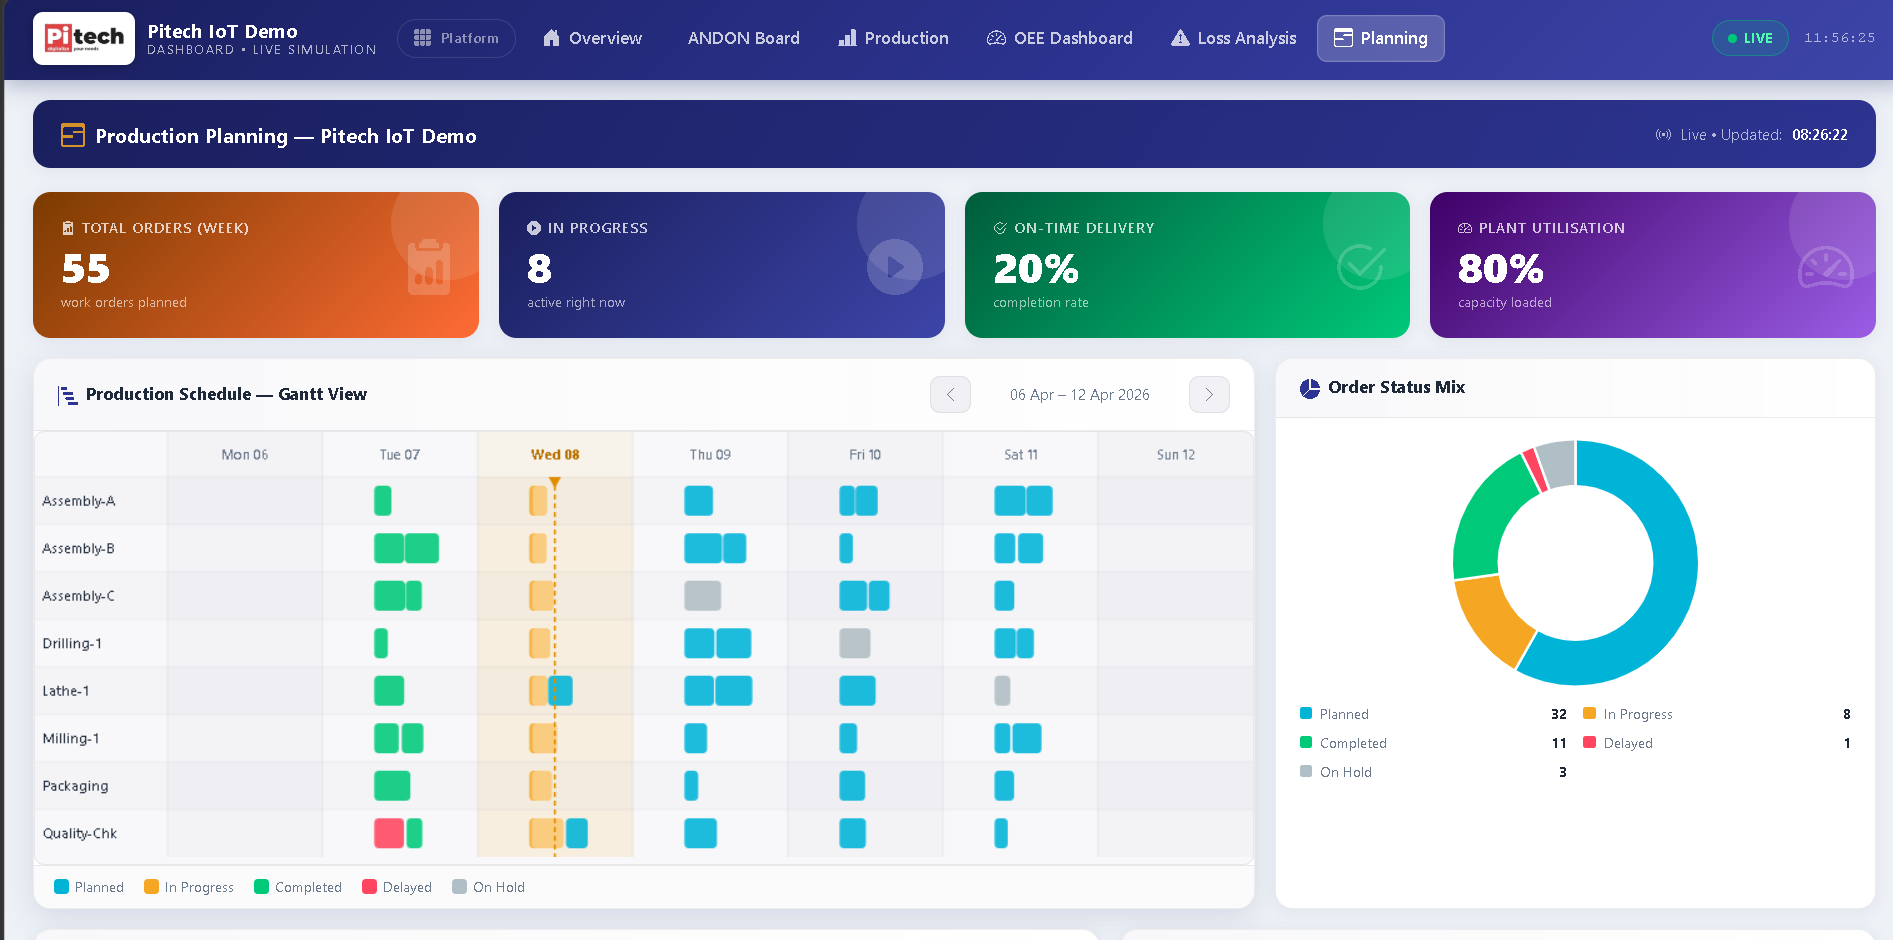Click the Wed 08 today marker
This screenshot has width=1893, height=940.
coord(555,483)
